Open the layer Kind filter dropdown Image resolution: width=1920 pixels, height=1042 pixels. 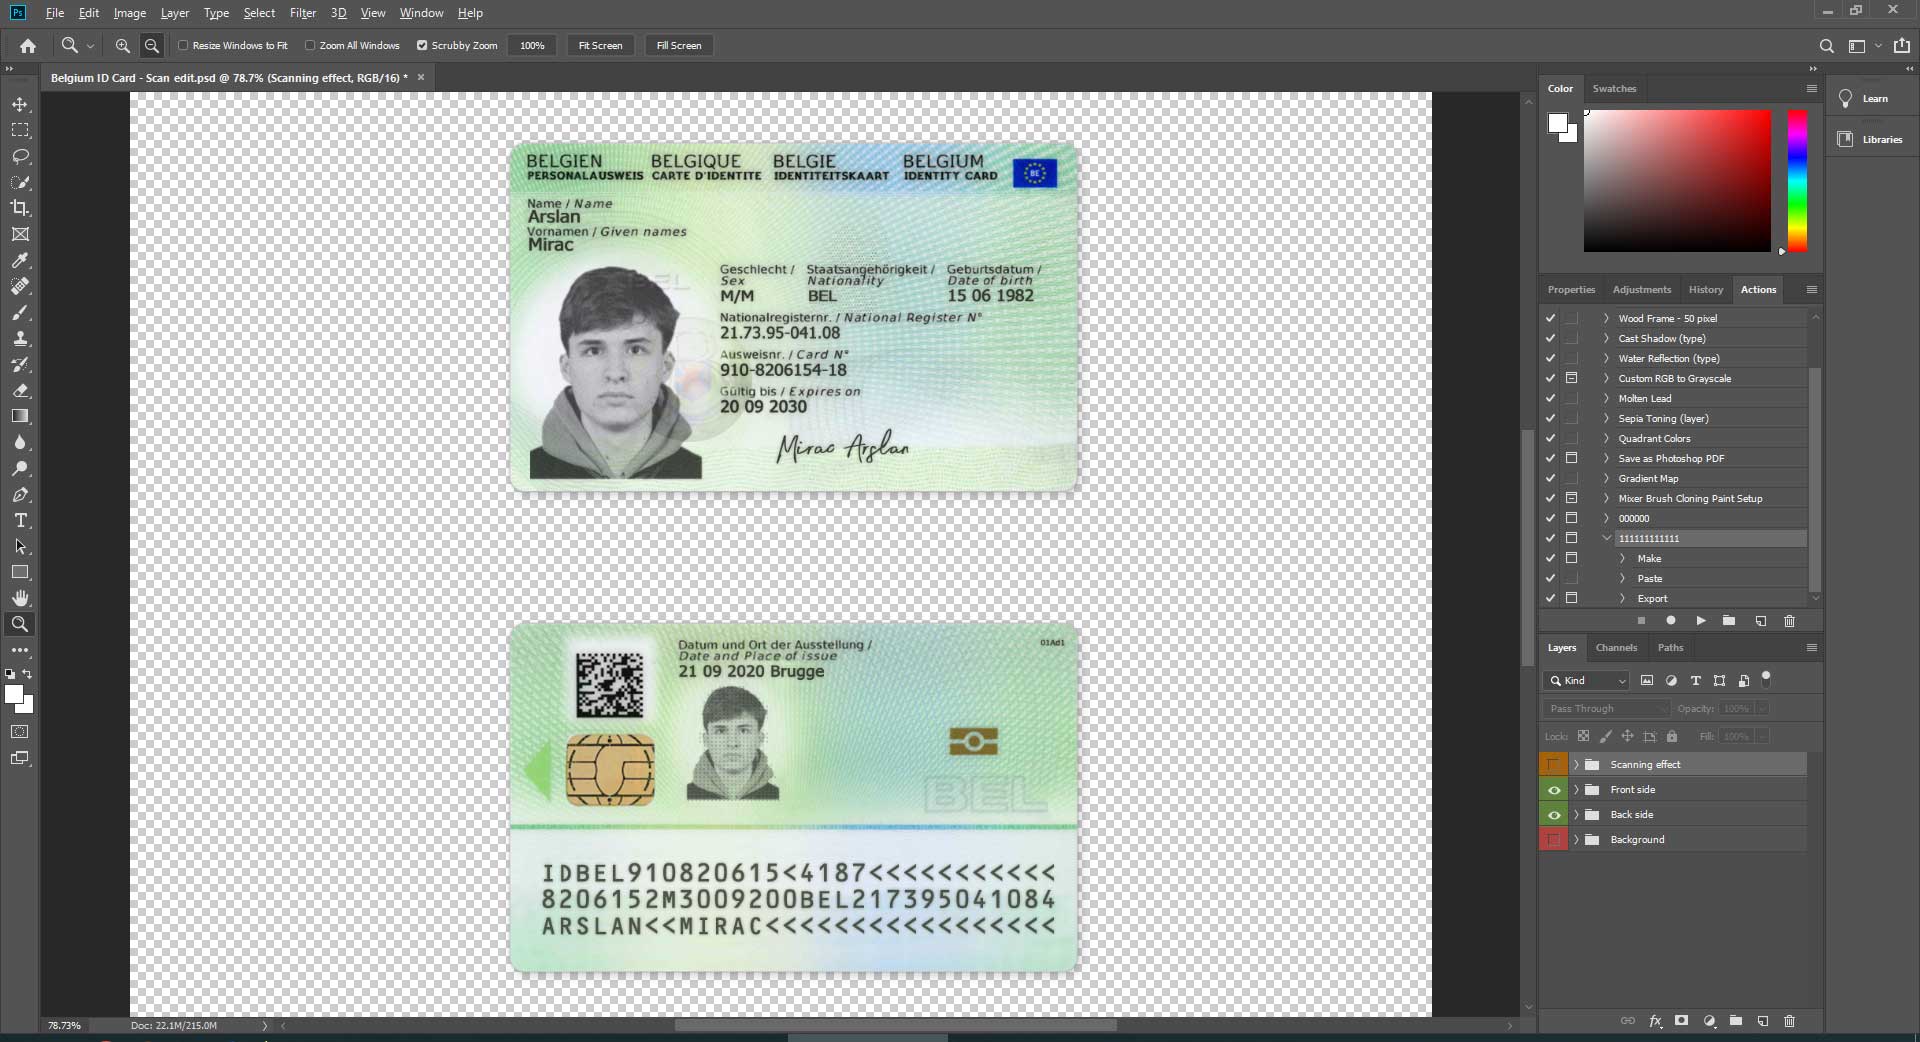click(x=1588, y=680)
